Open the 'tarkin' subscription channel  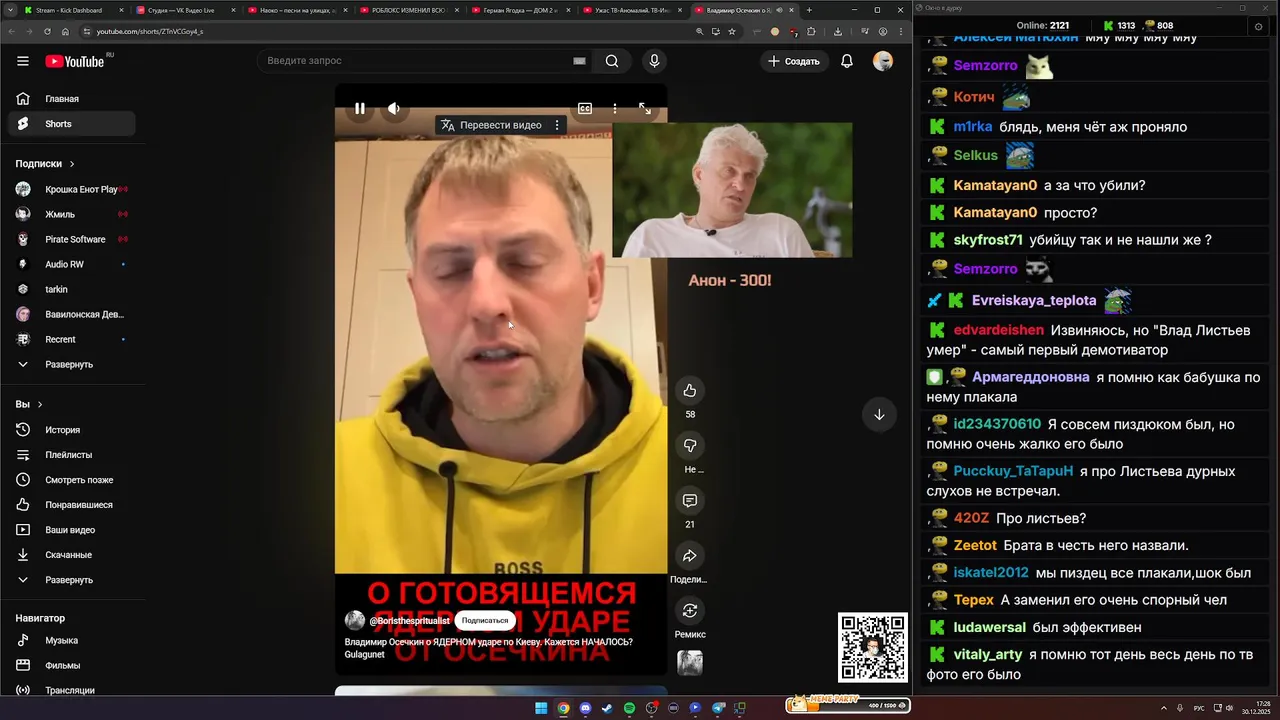point(72,289)
